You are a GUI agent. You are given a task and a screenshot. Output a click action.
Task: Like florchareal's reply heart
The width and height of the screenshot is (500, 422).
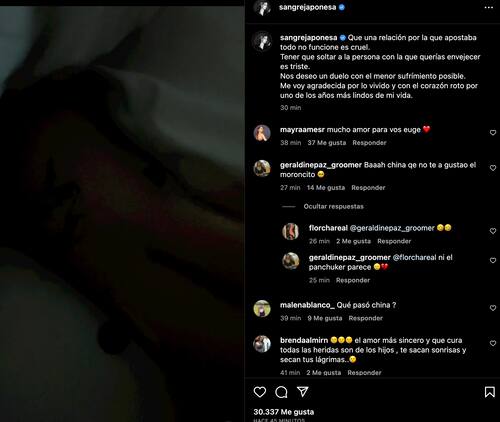point(493,231)
